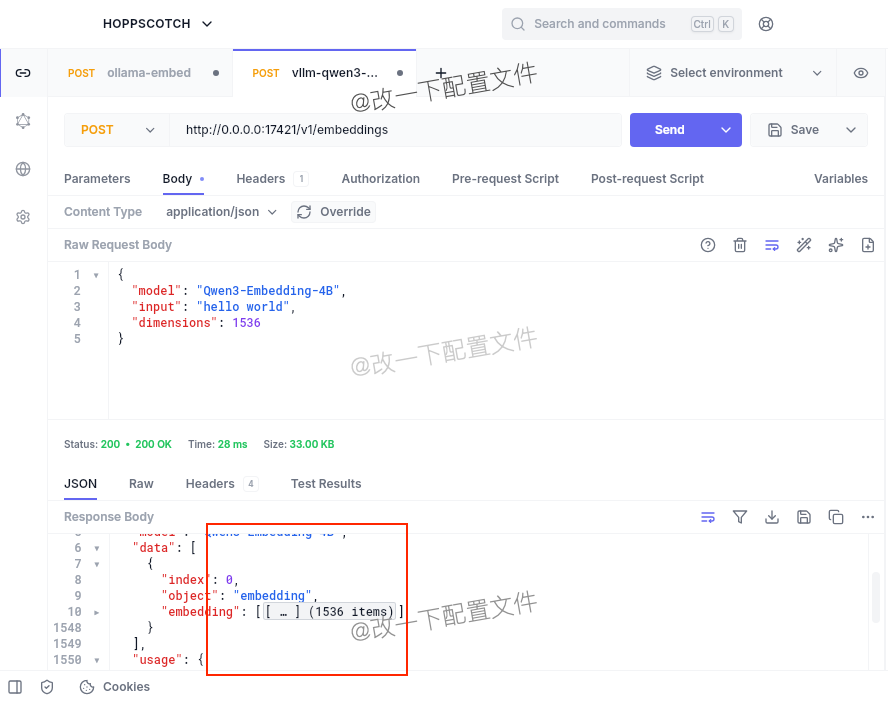888x703 pixels.
Task: Open the Cookies manager
Action: click(x=115, y=687)
